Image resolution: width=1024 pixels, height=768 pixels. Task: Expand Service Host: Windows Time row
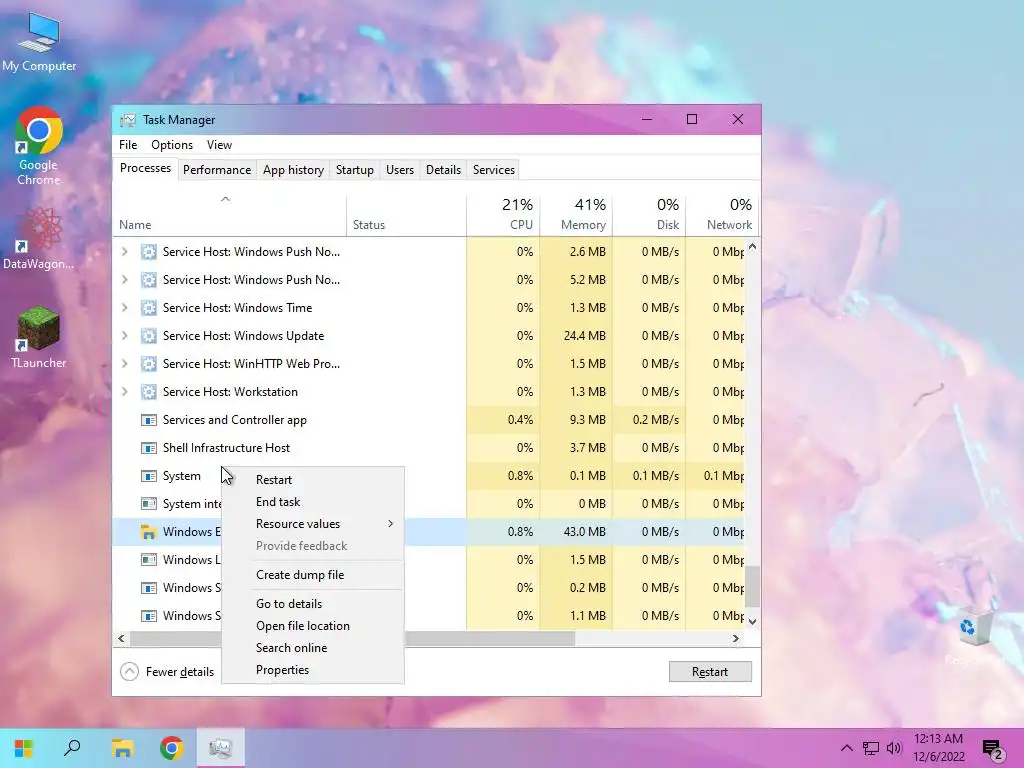(125, 308)
